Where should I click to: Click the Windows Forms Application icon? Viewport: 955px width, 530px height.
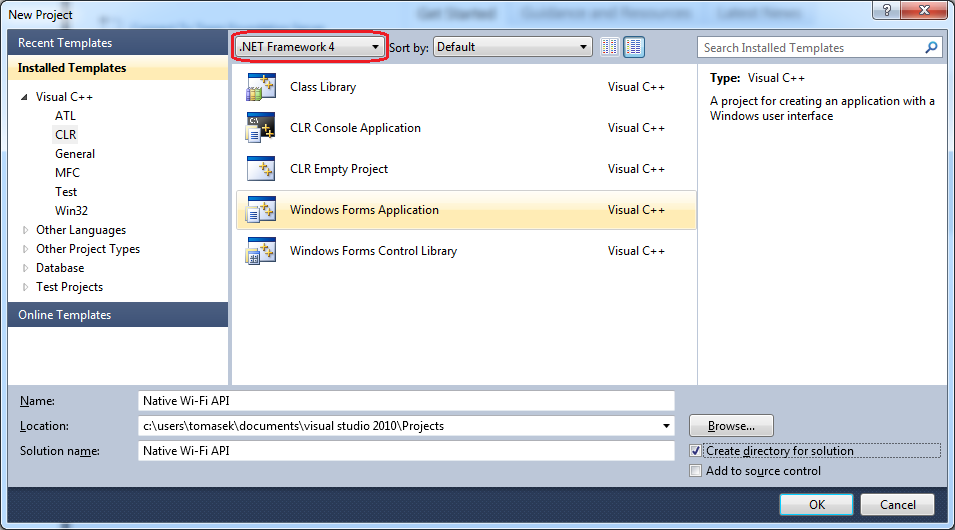(261, 210)
